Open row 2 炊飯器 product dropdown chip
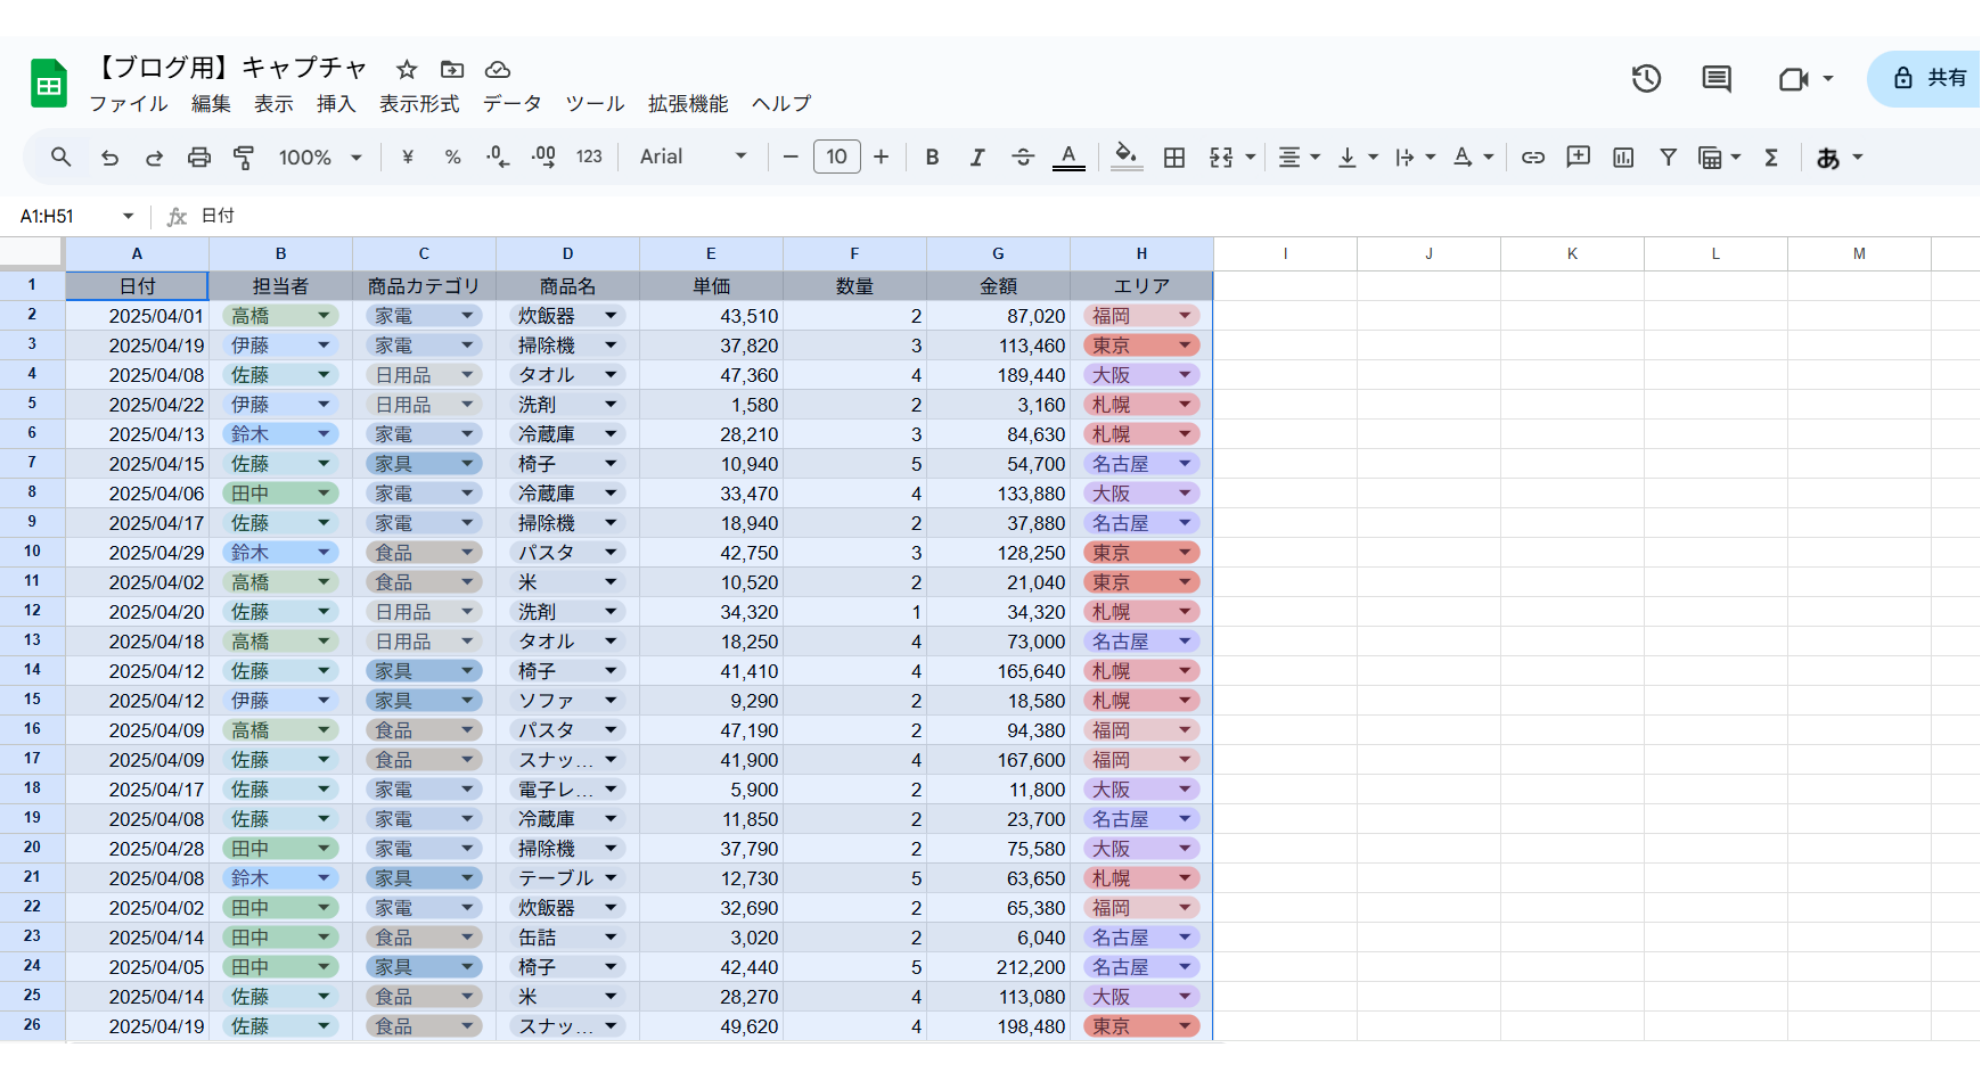This screenshot has height=1080, width=1980. point(567,316)
